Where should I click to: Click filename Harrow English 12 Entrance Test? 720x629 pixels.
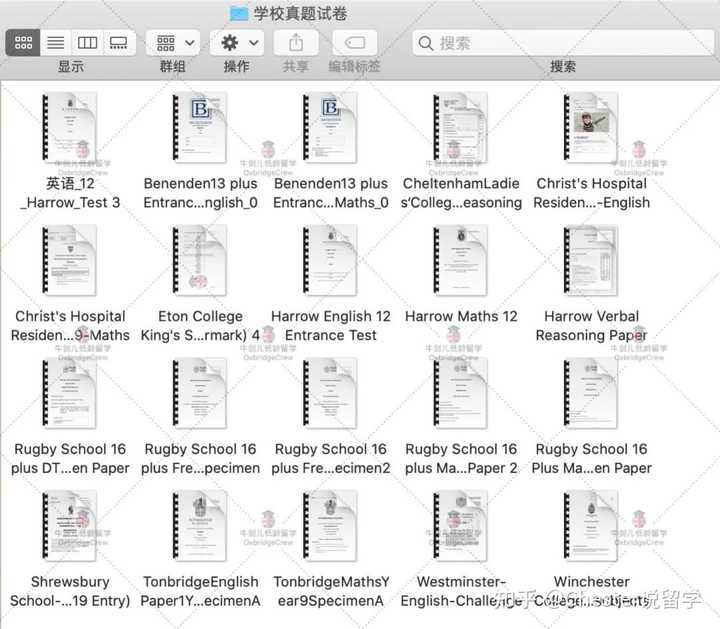(331, 326)
